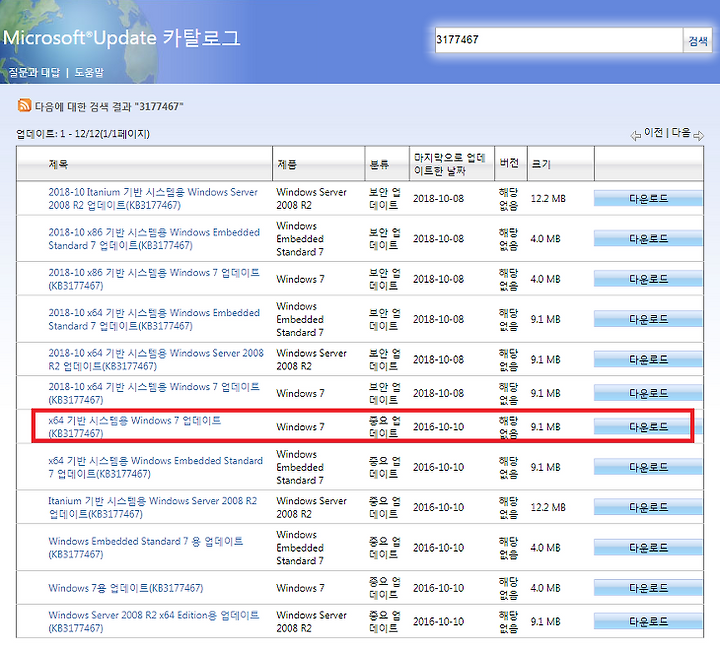This screenshot has height=649, width=720.
Task: Download 2018-10 x86 Embedded Standard 7 update
Action: point(648,239)
